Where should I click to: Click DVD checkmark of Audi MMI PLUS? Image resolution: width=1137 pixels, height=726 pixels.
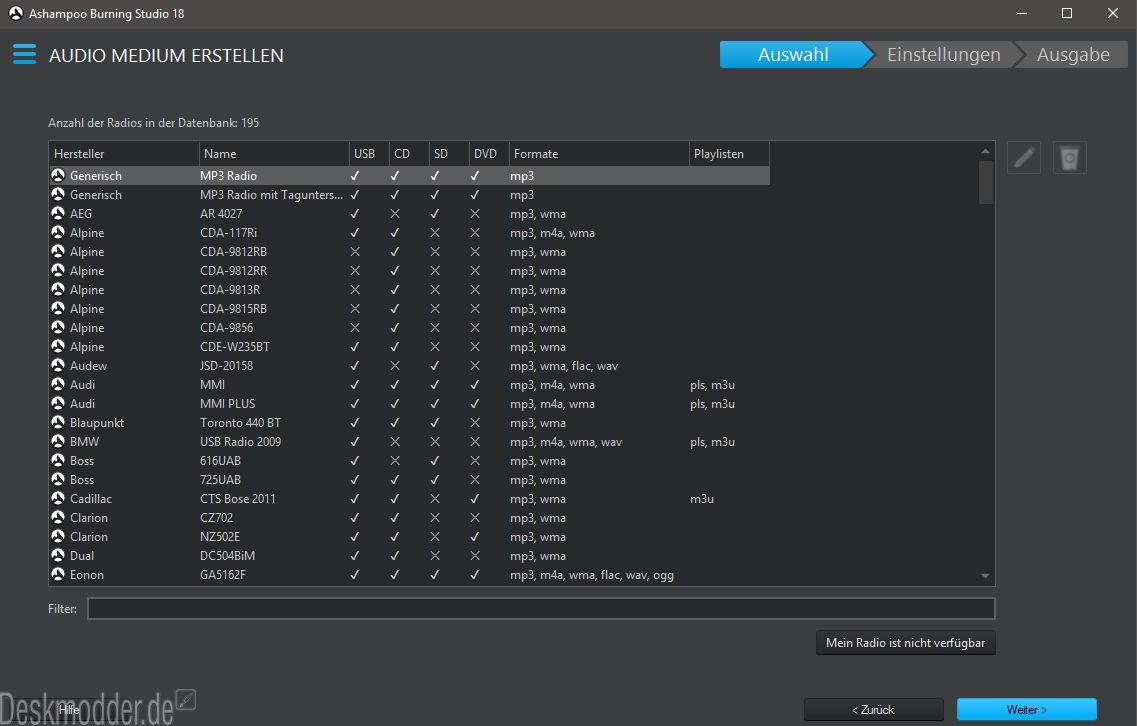pyautogui.click(x=475, y=404)
